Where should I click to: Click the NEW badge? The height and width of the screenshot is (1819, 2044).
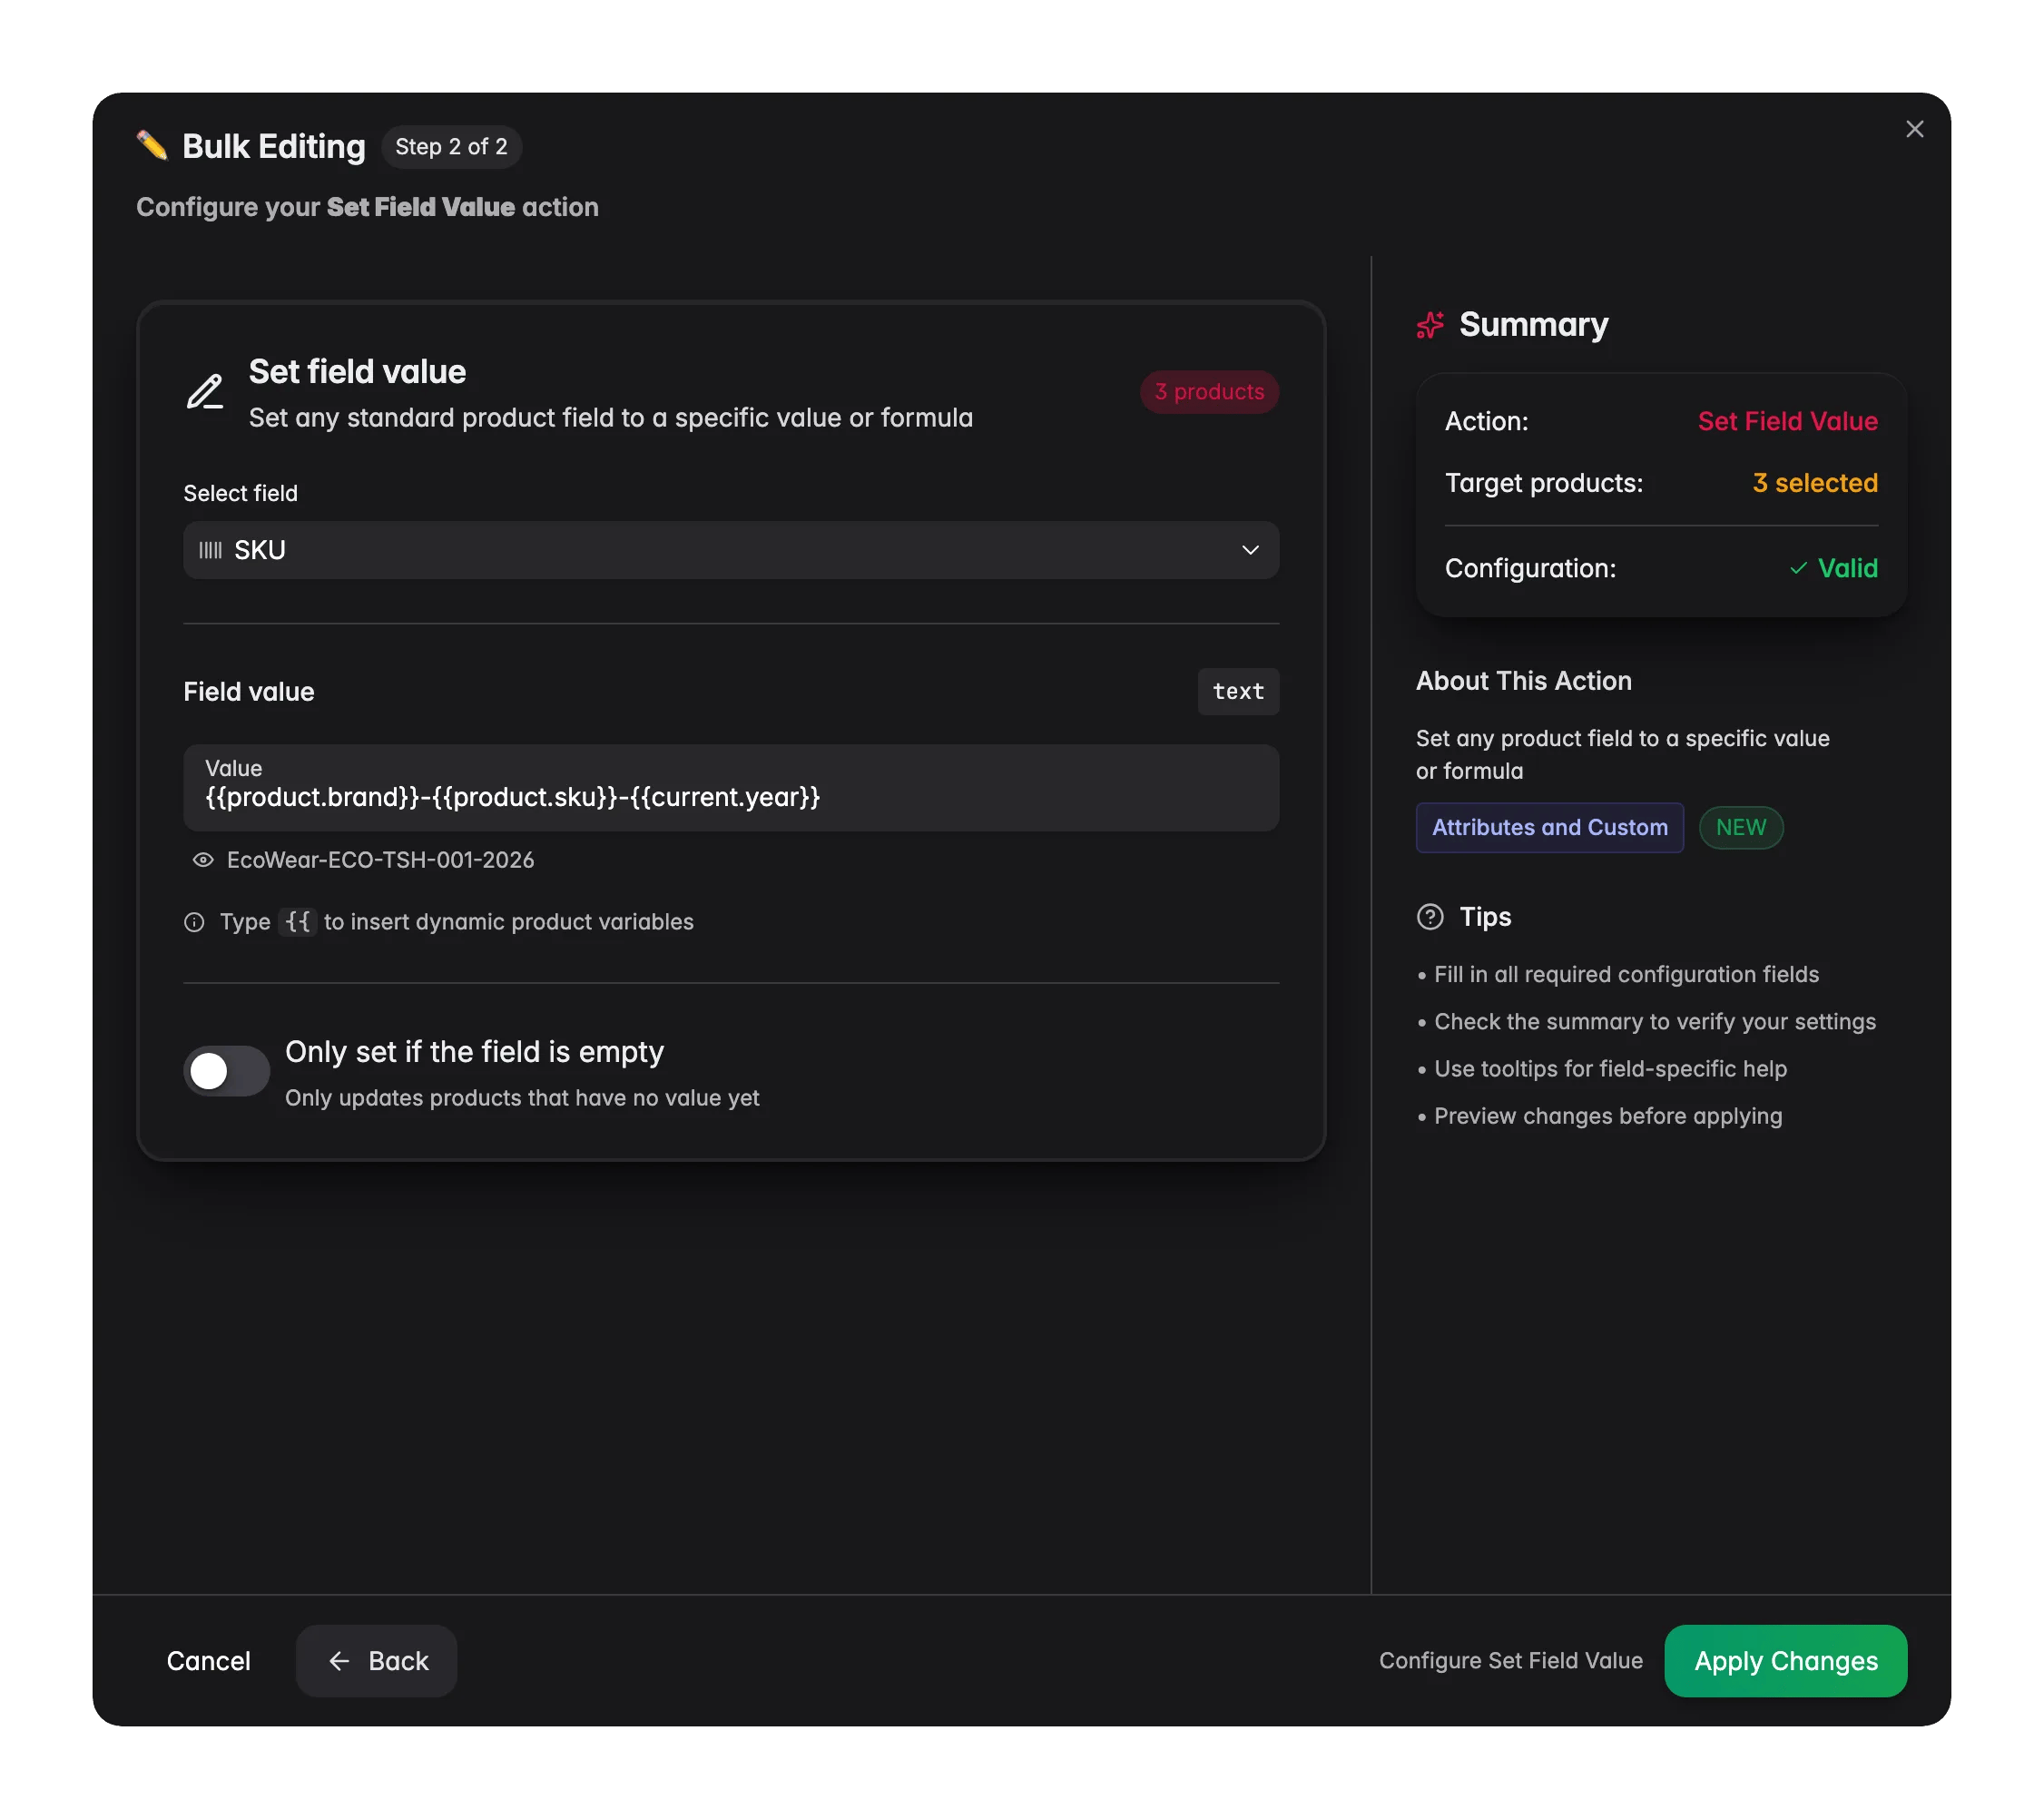tap(1741, 828)
